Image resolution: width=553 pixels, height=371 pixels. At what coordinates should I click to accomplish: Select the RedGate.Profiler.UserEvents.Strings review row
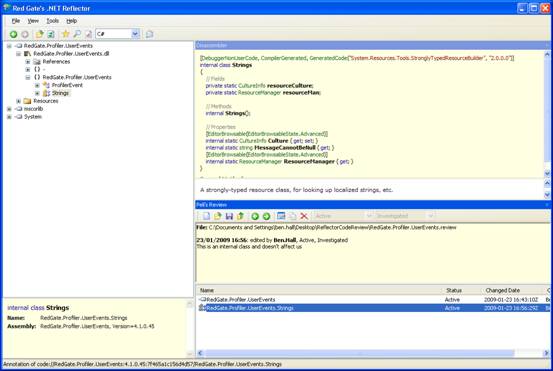[x=373, y=308]
